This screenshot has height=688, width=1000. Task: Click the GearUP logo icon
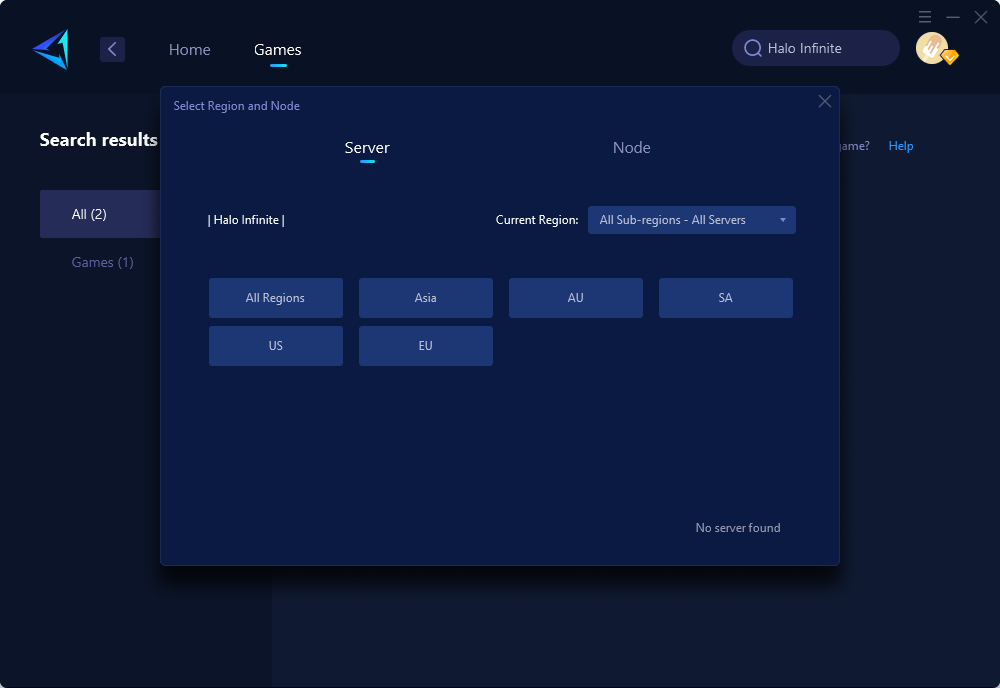click(x=51, y=49)
